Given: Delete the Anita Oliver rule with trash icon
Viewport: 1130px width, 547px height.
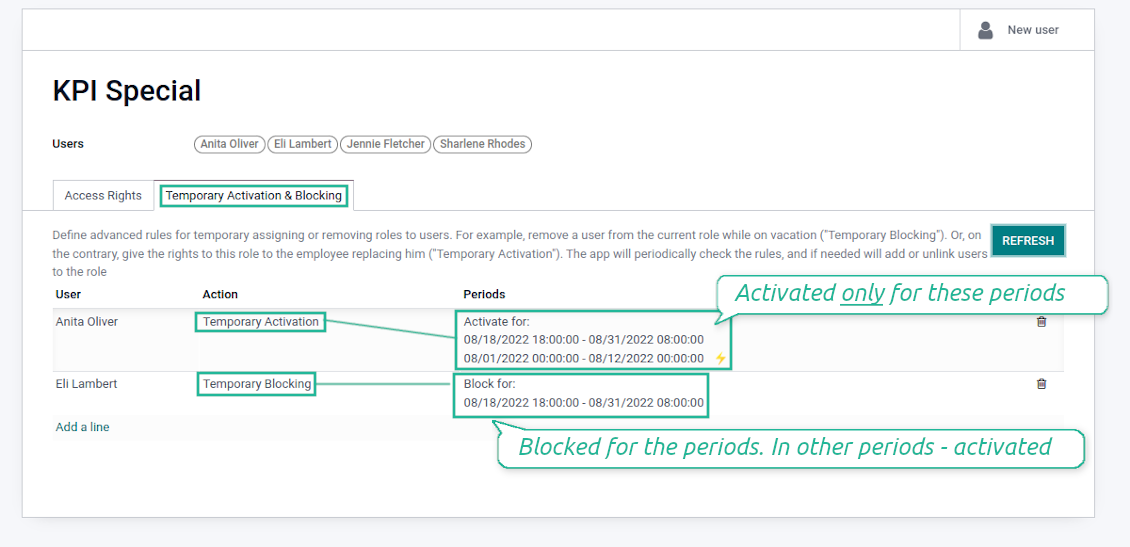Looking at the screenshot, I should point(1041,322).
